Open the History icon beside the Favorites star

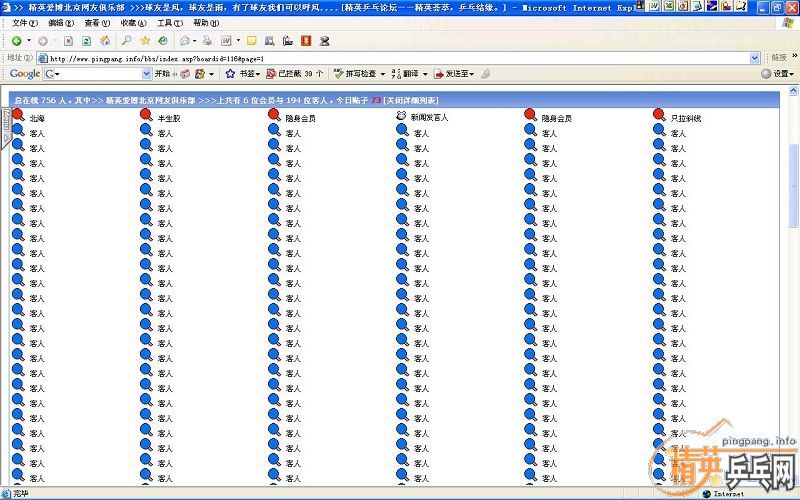tap(163, 41)
